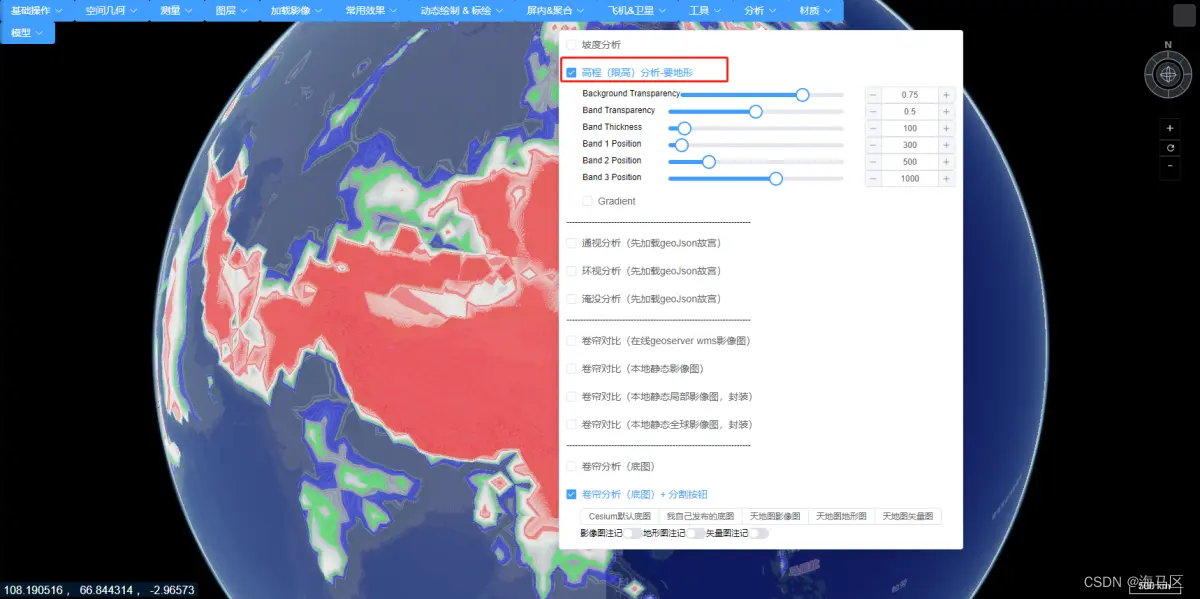This screenshot has width=1200, height=599.
Task: Open the 屏内&聚合 dropdown menu
Action: [557, 10]
